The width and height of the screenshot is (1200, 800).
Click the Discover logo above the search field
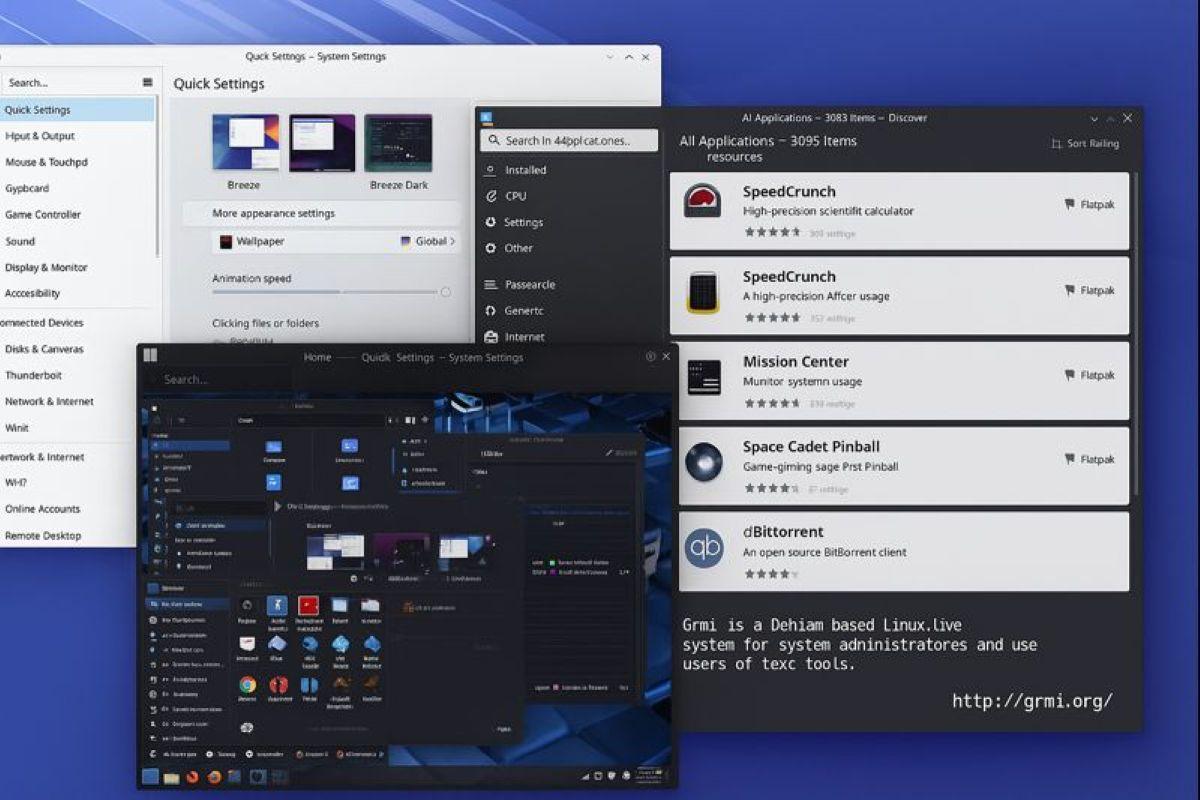[487, 118]
